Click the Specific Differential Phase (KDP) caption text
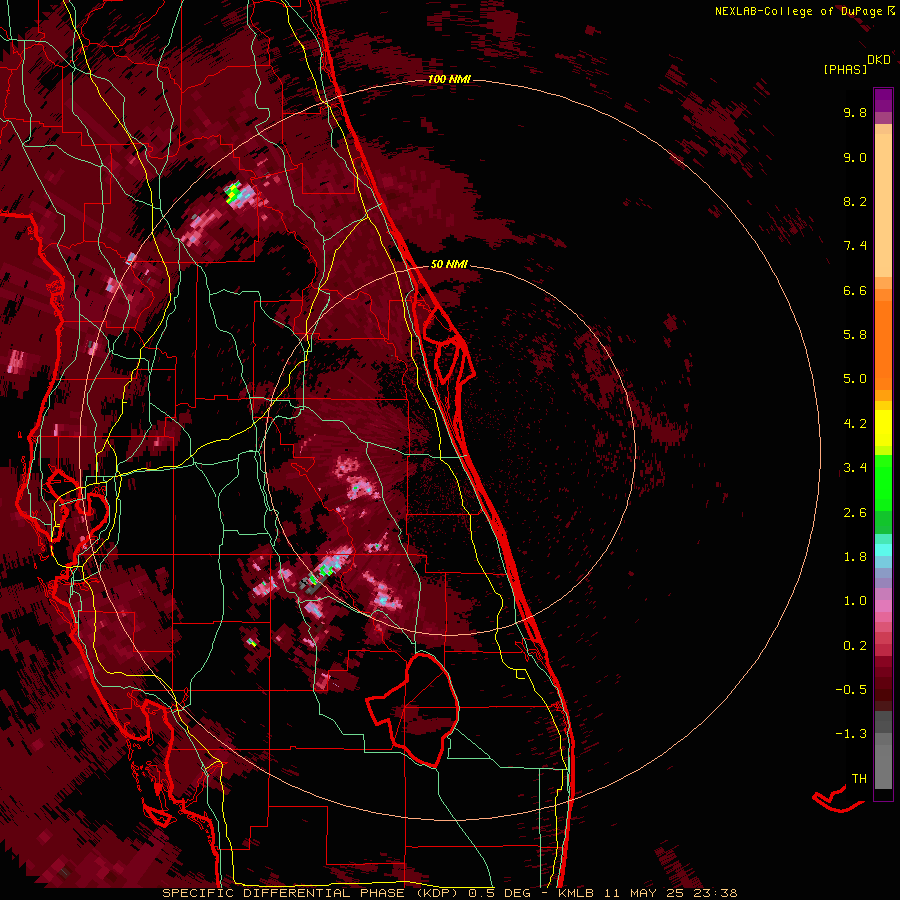Image resolution: width=900 pixels, height=900 pixels. pos(311,893)
